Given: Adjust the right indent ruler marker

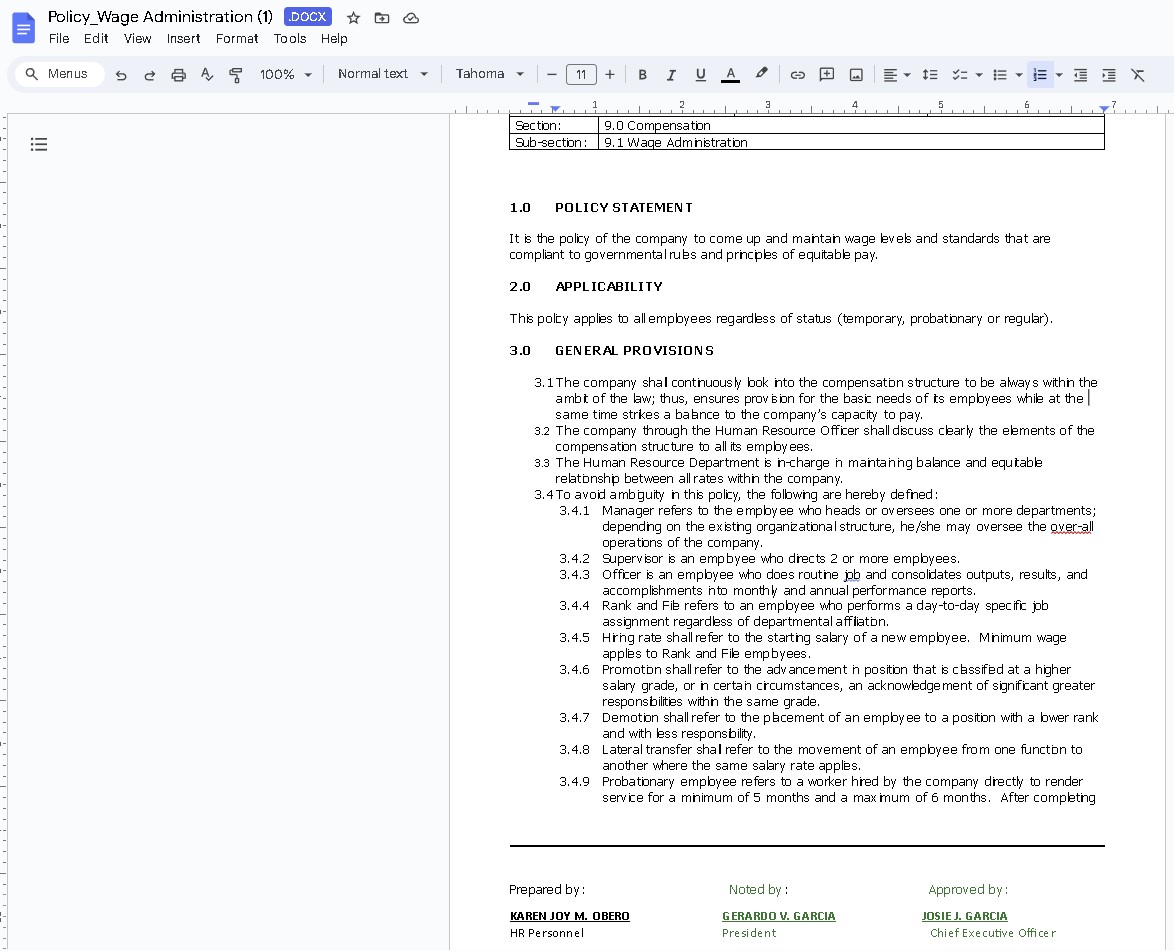Looking at the screenshot, I should pos(1104,109).
